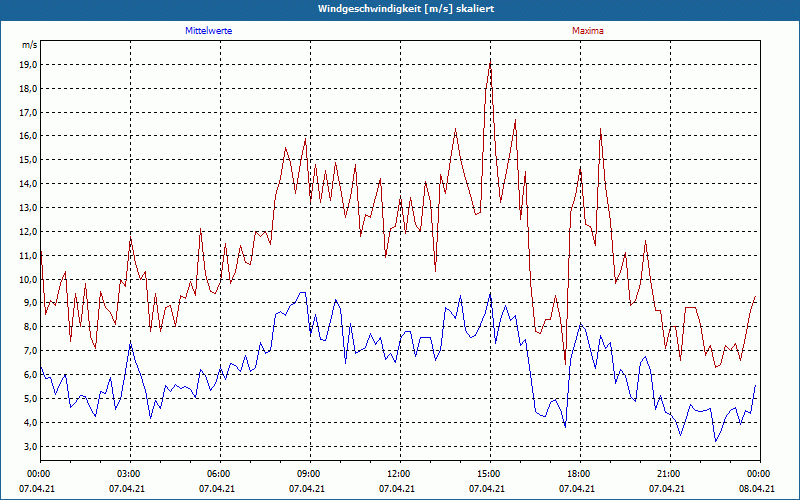Viewport: 800px width, 500px height.
Task: Click the 21:00 time label
Action: click(x=670, y=474)
